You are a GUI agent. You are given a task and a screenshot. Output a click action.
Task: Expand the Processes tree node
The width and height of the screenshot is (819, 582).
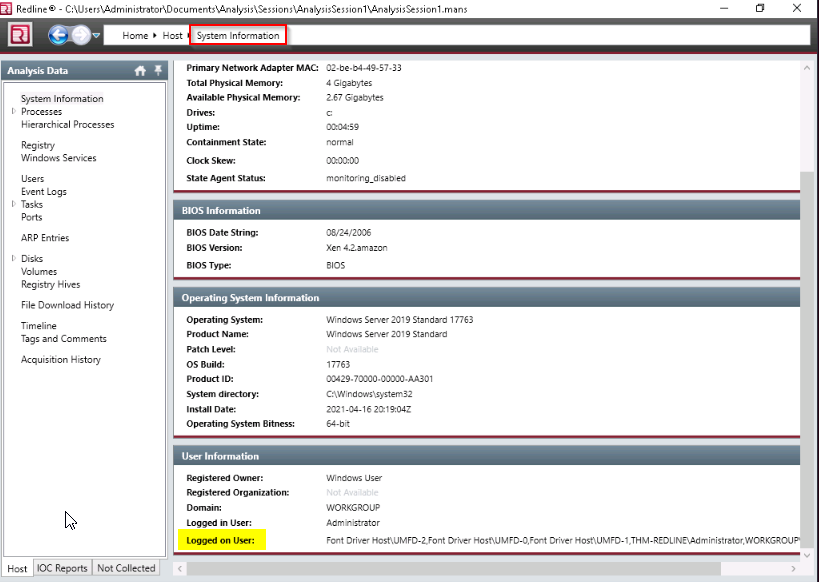click(x=14, y=111)
